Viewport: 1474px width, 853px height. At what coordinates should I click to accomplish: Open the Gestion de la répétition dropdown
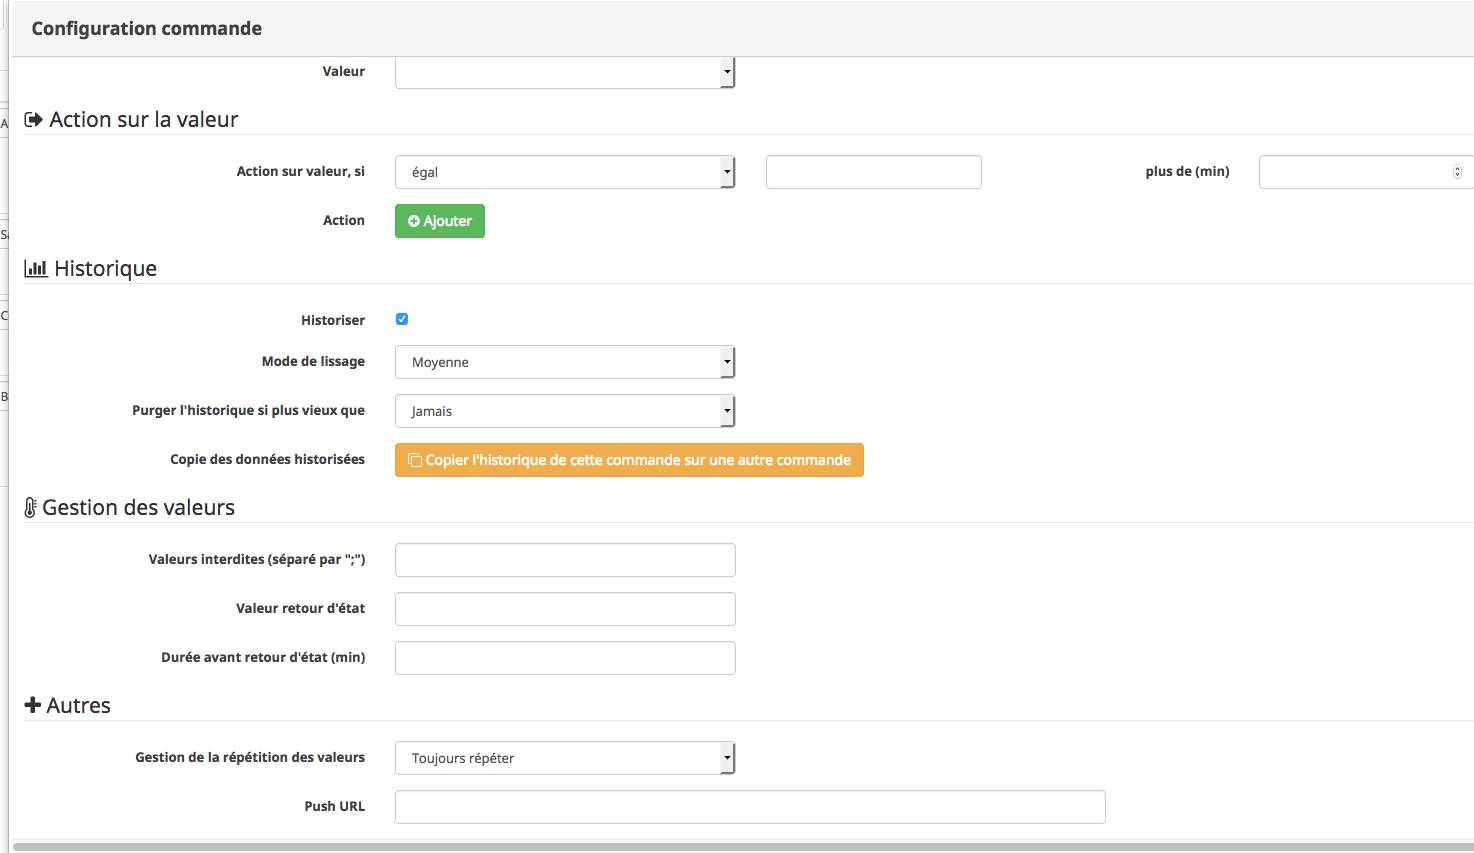(565, 758)
